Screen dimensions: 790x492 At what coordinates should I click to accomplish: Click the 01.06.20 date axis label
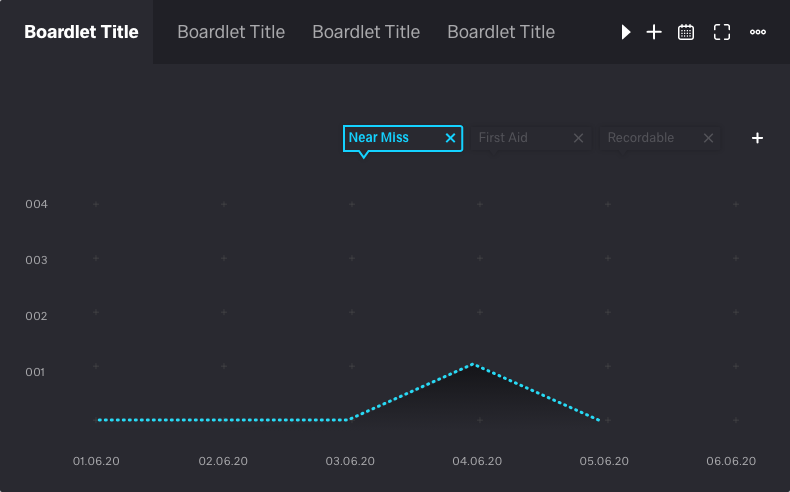(97, 461)
